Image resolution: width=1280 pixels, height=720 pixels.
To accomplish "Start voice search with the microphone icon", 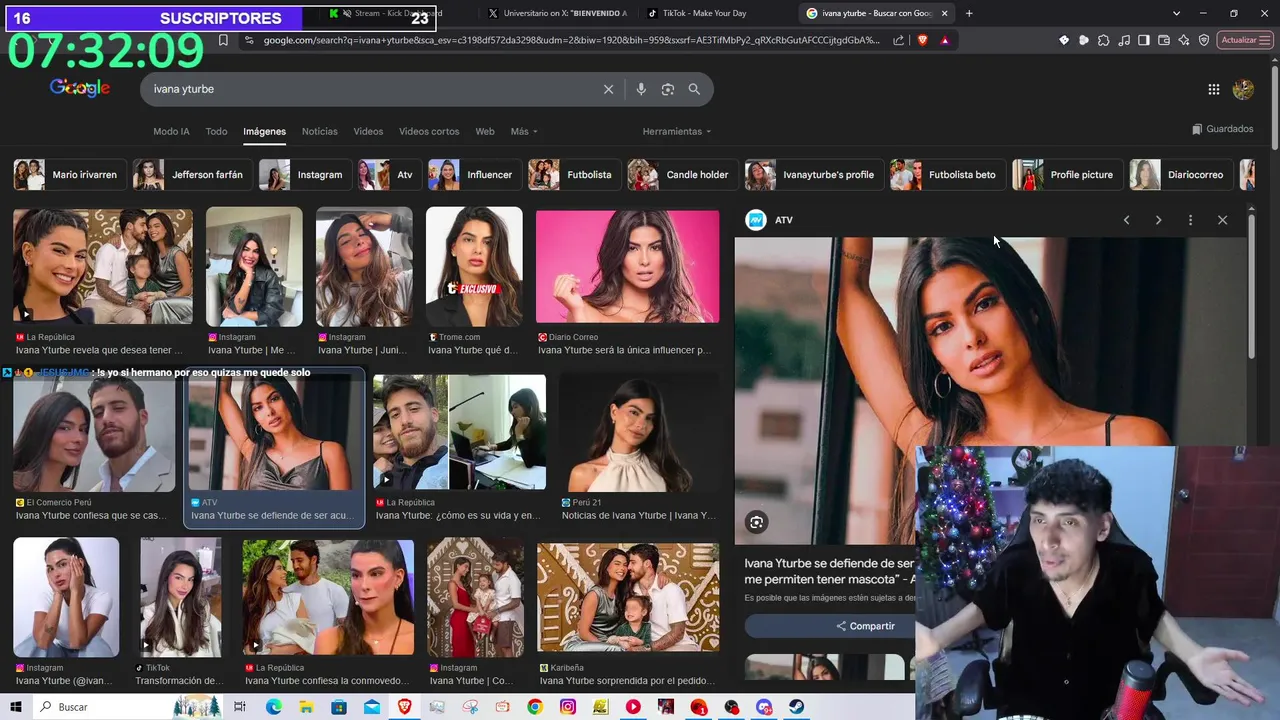I will (x=641, y=89).
